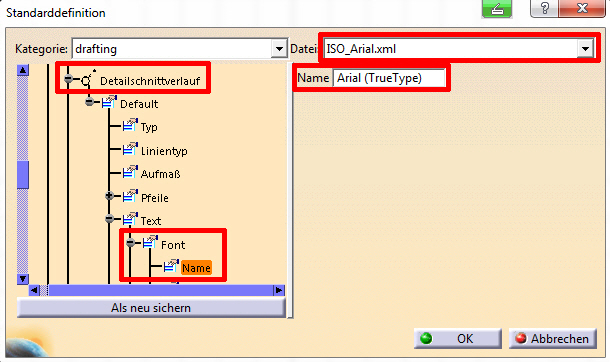Cancel with the Abbrechen button

click(x=552, y=339)
